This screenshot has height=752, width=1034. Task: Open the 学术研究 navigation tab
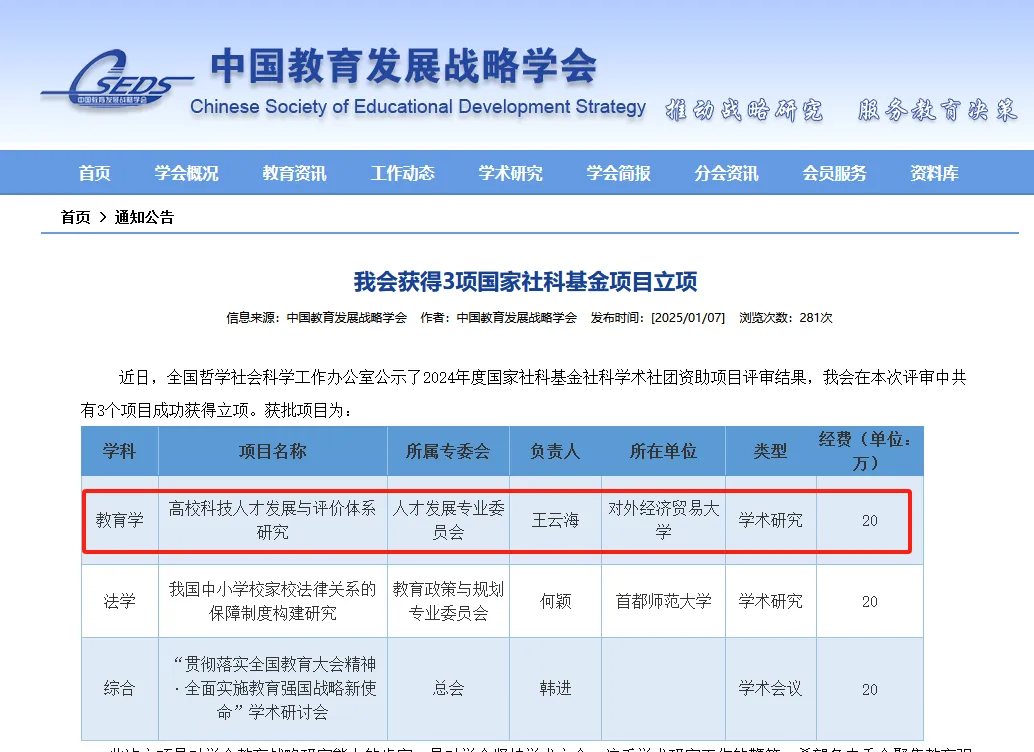click(510, 173)
